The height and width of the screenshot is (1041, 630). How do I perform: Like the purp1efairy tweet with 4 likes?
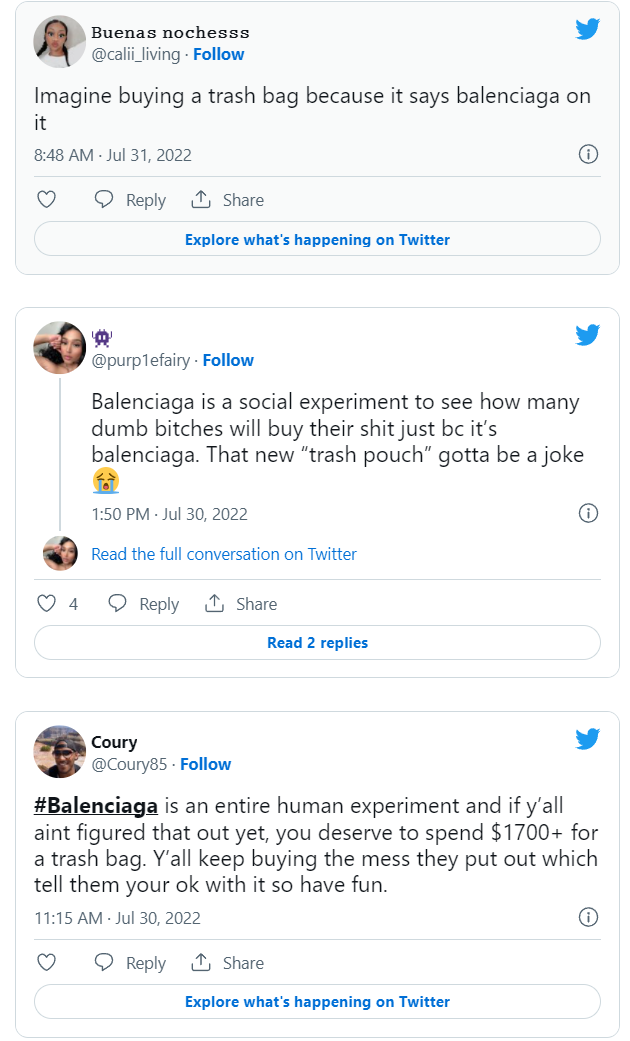46,604
